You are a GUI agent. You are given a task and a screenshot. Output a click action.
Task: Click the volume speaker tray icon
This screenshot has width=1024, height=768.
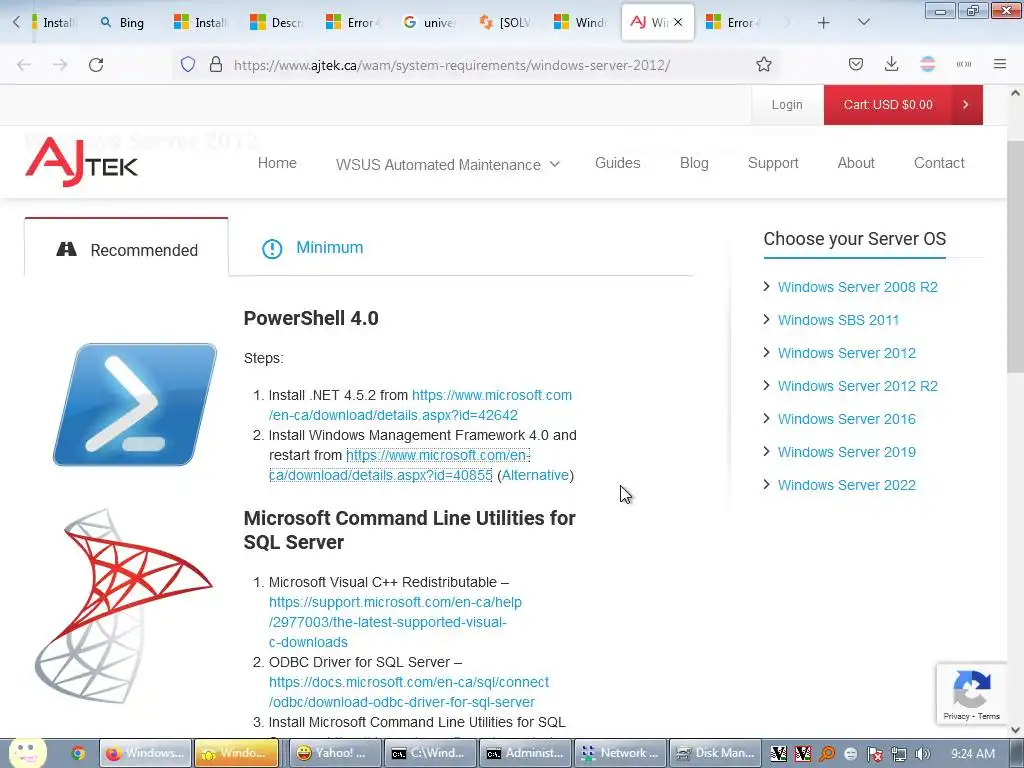(923, 754)
